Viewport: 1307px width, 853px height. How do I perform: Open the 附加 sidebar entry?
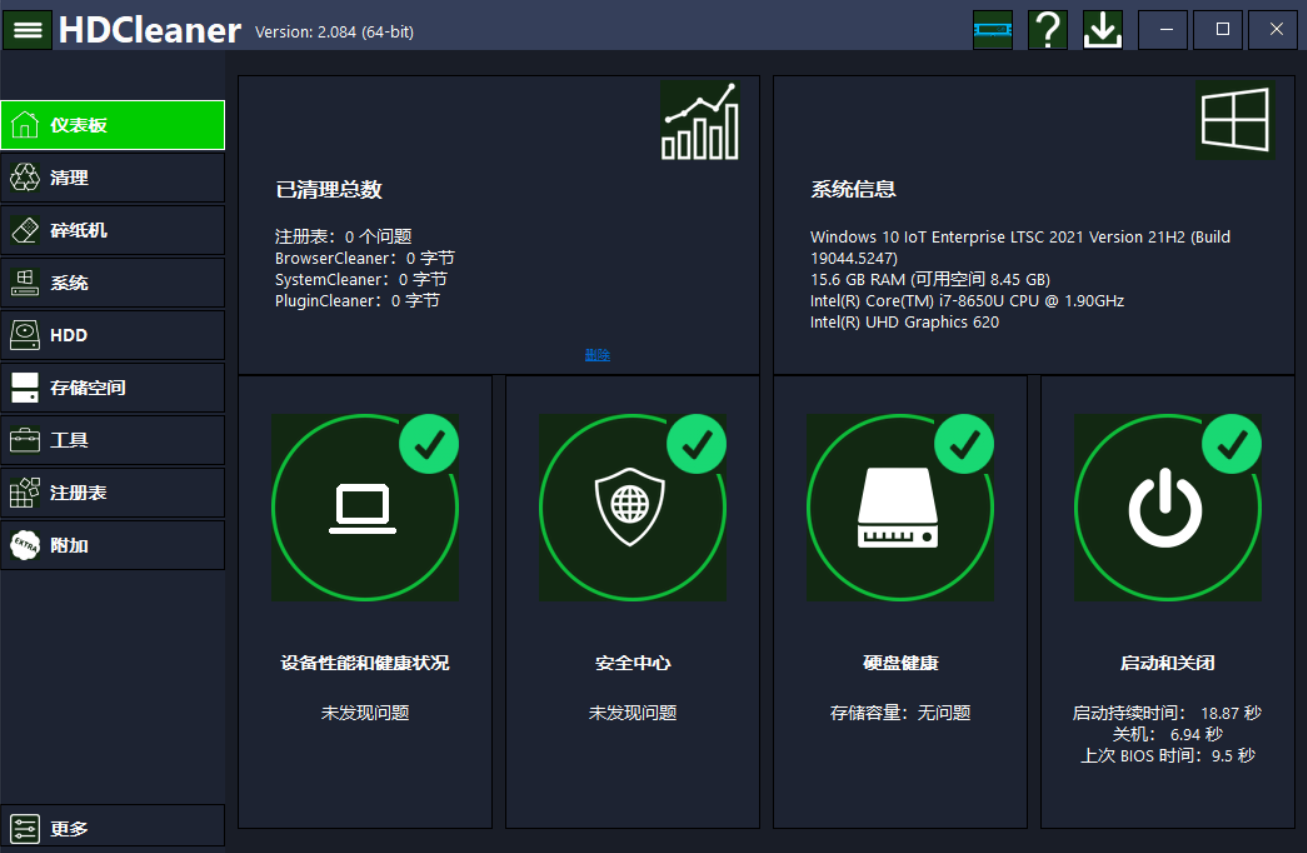[113, 545]
